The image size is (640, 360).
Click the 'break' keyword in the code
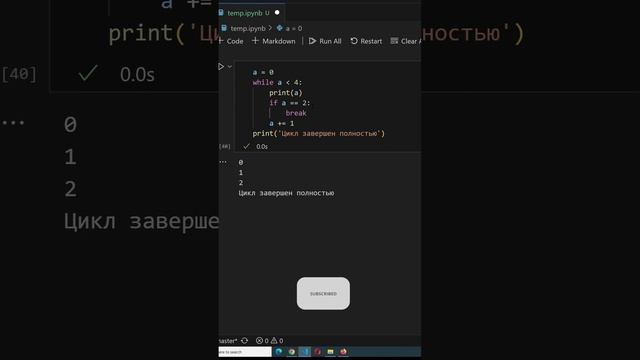pos(296,113)
